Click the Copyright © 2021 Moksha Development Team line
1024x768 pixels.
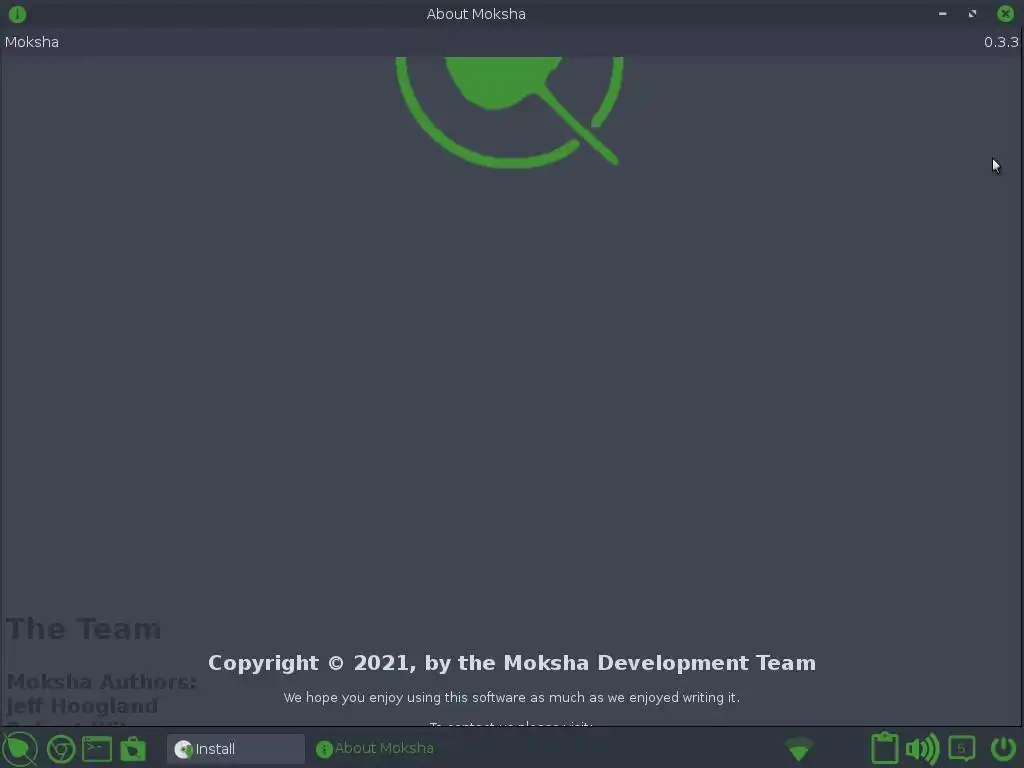click(512, 663)
